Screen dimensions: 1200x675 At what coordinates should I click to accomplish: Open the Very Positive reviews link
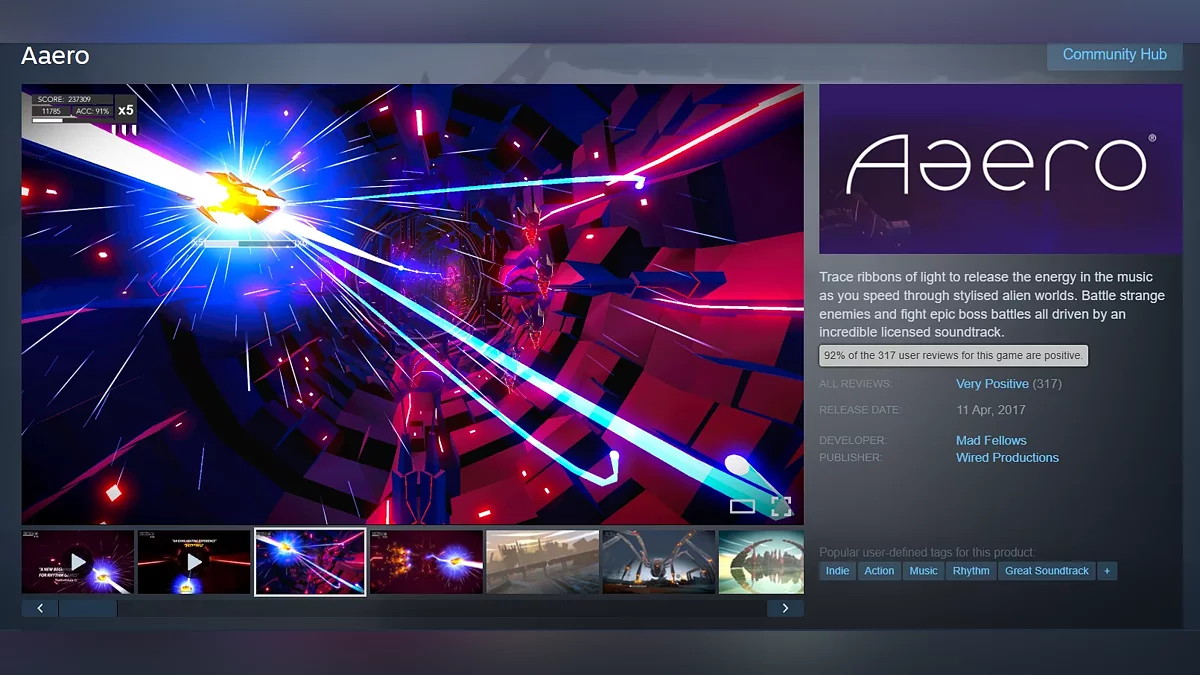point(992,384)
